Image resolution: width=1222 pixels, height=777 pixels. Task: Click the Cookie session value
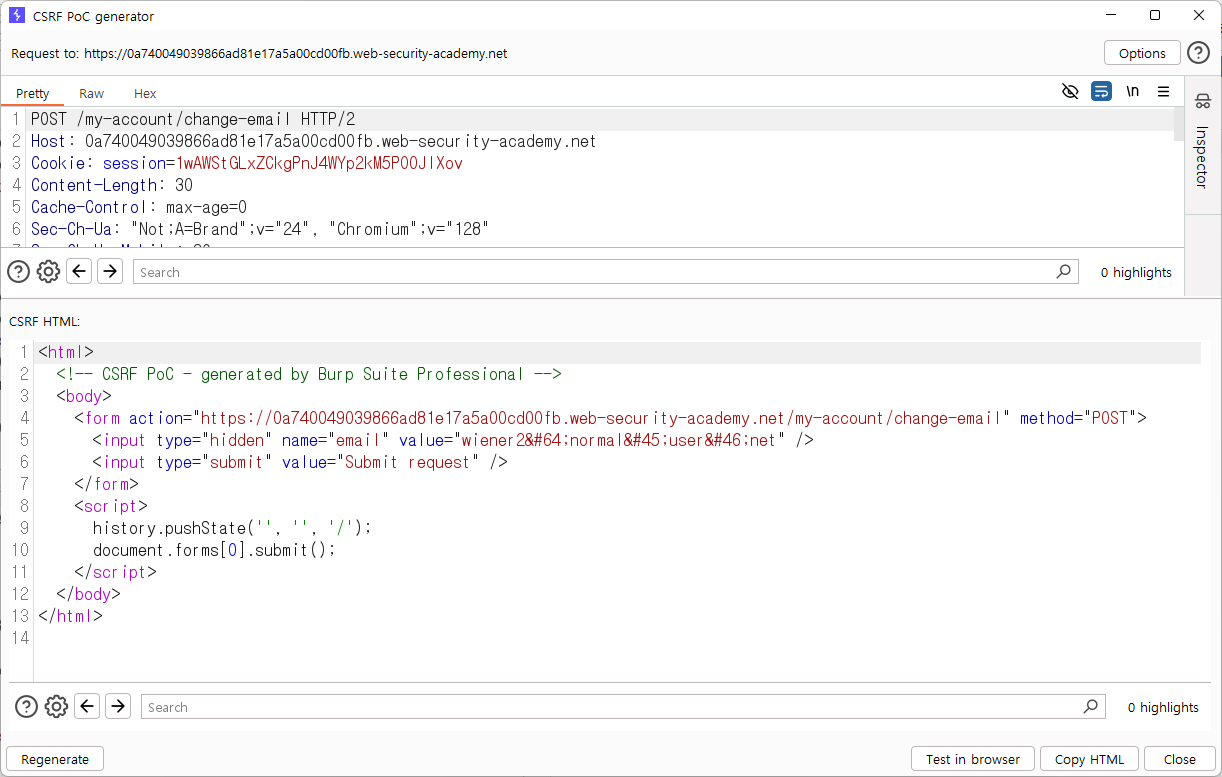click(x=320, y=163)
